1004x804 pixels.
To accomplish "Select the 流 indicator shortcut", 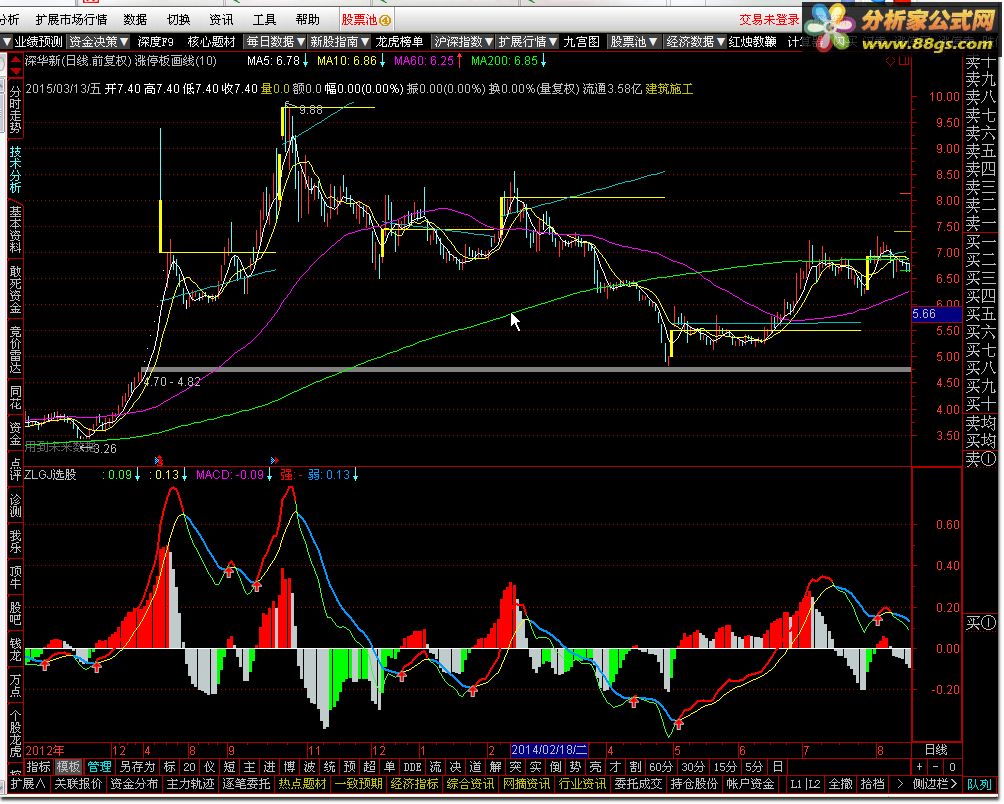I will coord(435,767).
